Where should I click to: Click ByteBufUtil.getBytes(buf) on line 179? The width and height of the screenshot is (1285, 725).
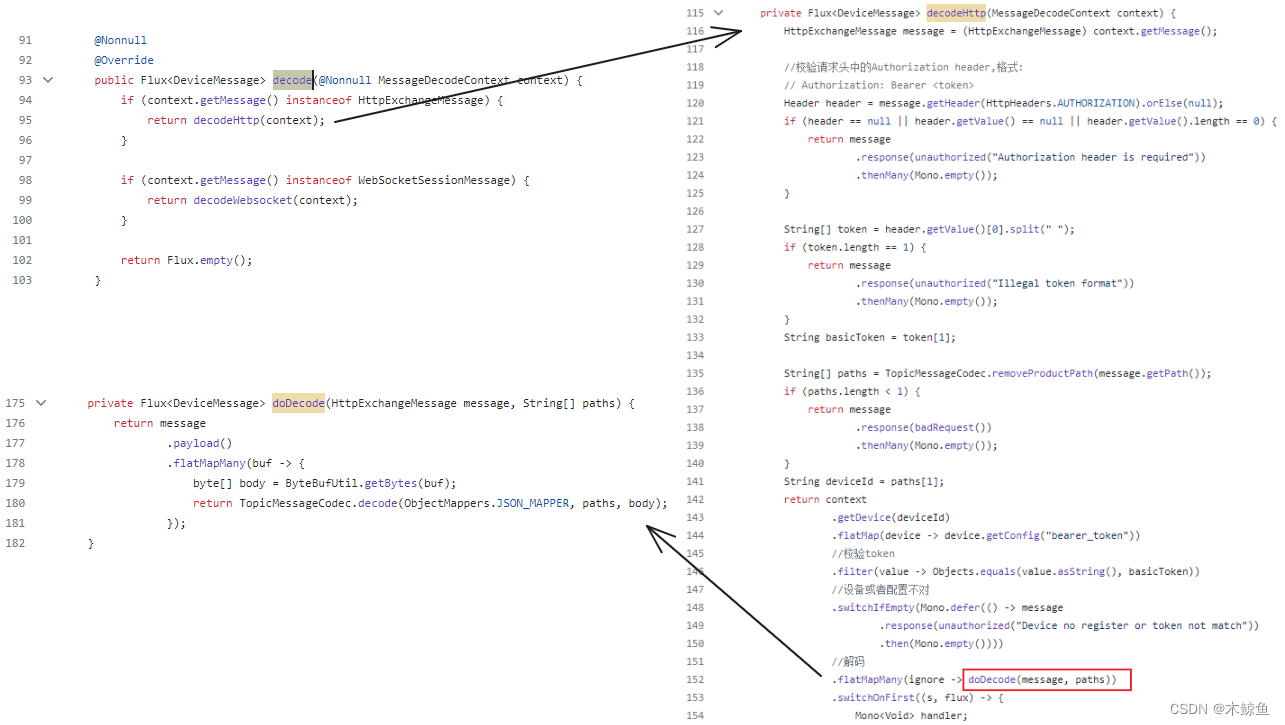367,483
